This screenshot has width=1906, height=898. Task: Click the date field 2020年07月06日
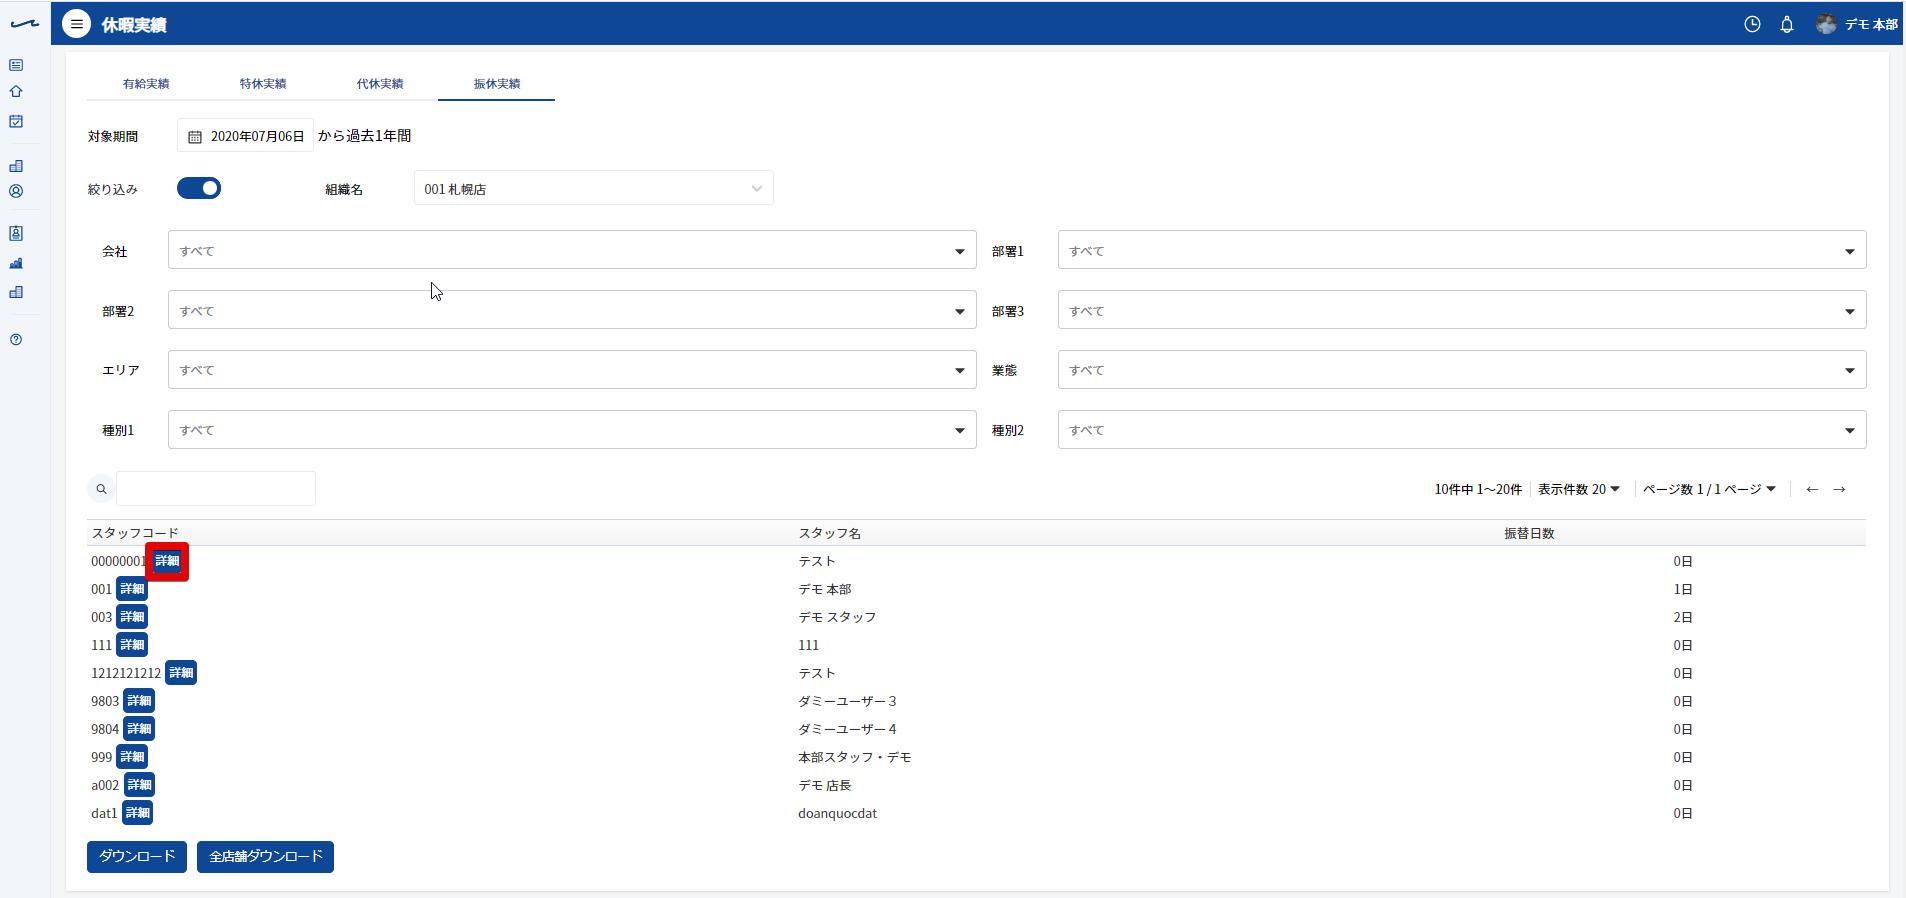[246, 136]
